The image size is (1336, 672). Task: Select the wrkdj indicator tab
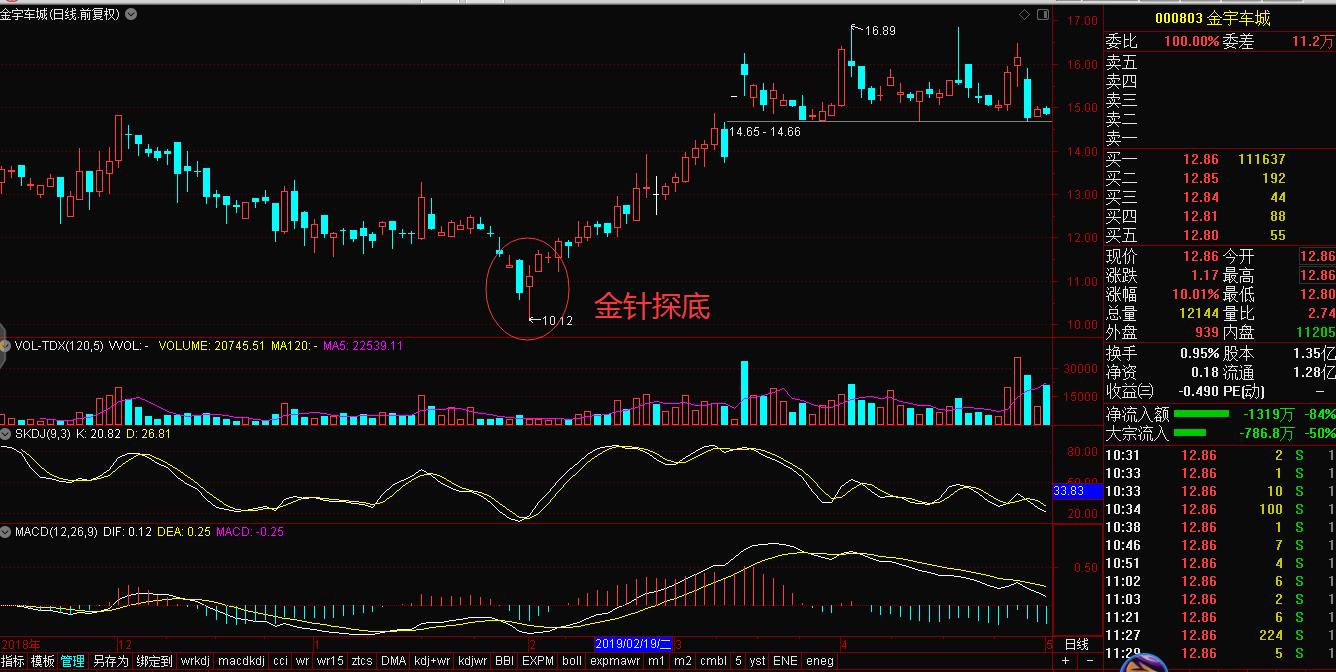[195, 661]
